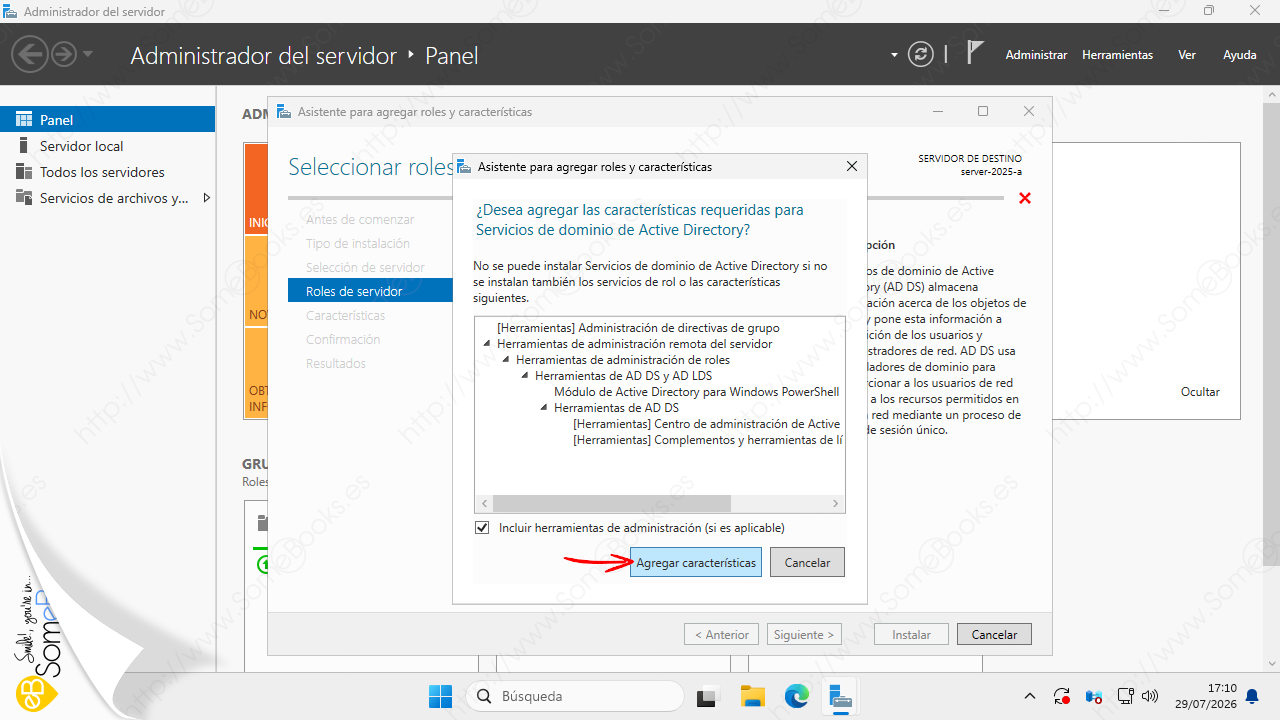The height and width of the screenshot is (720, 1280).
Task: Click the Agregar características button
Action: (x=696, y=563)
